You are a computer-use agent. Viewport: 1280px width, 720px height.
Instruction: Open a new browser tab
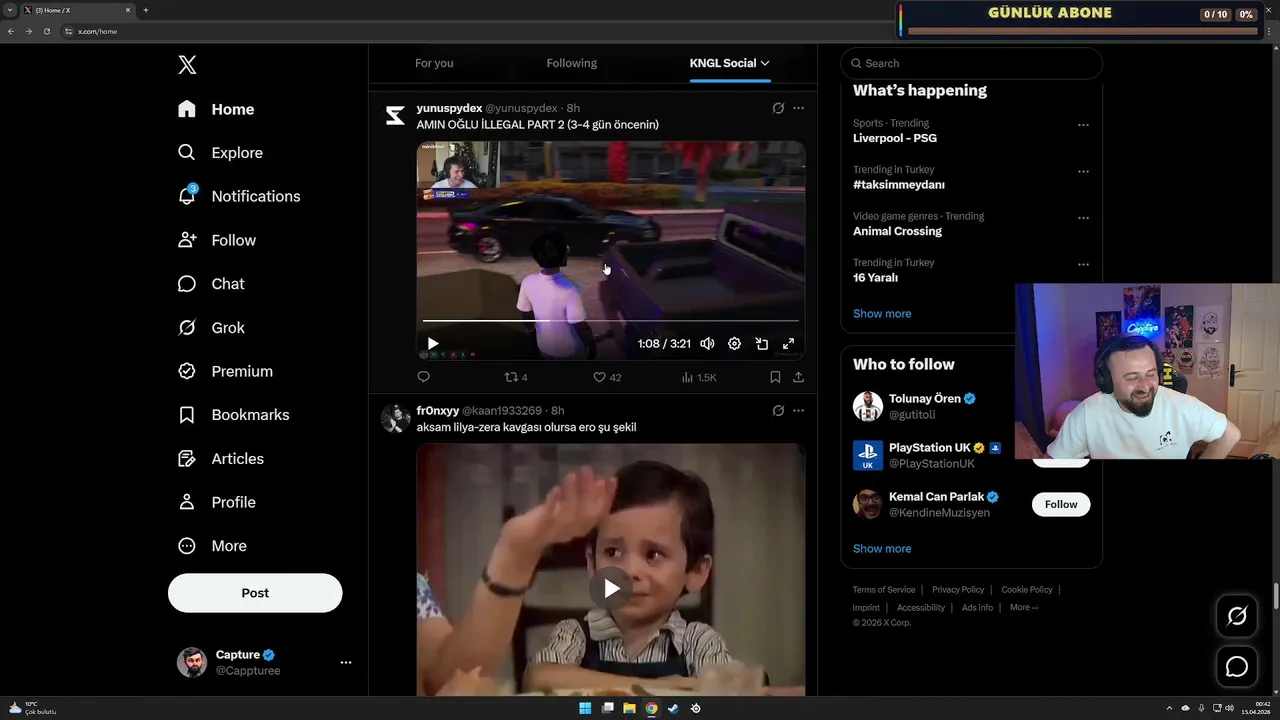[146, 10]
